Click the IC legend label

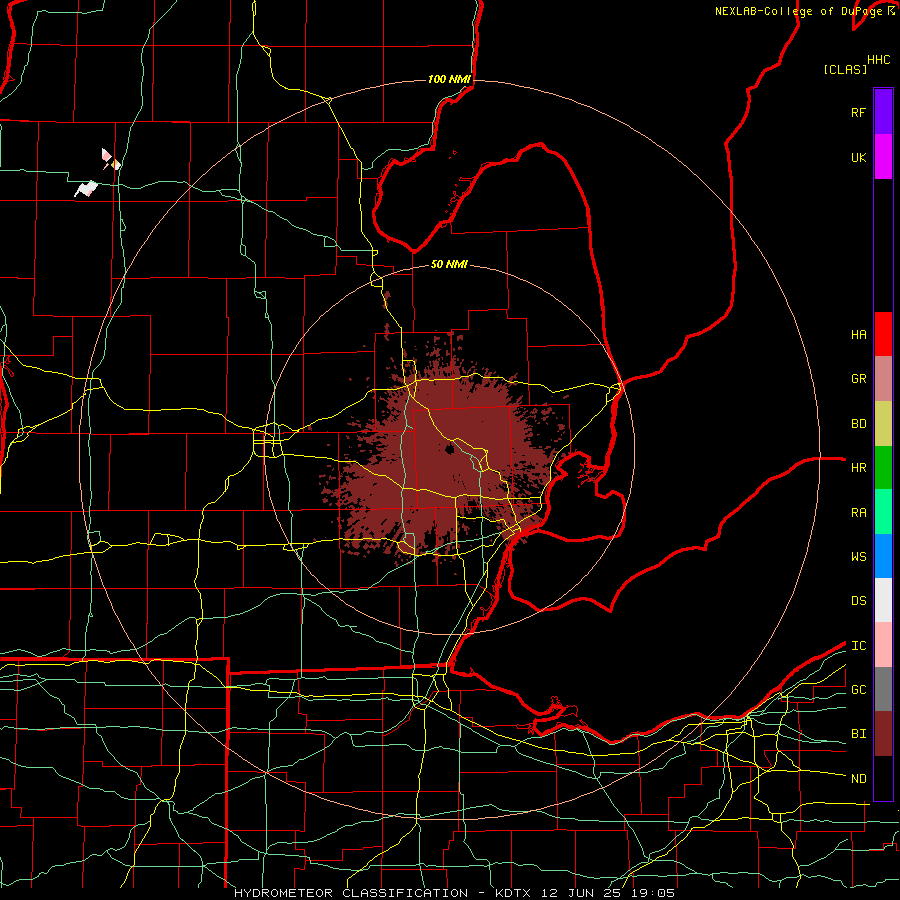point(858,646)
